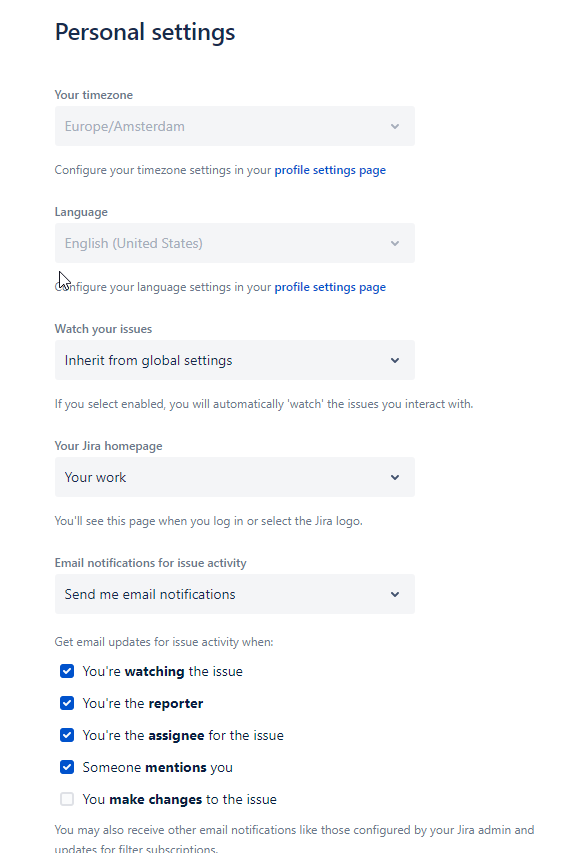Click the Europe/Amsterdam timezone field

[x=234, y=126]
